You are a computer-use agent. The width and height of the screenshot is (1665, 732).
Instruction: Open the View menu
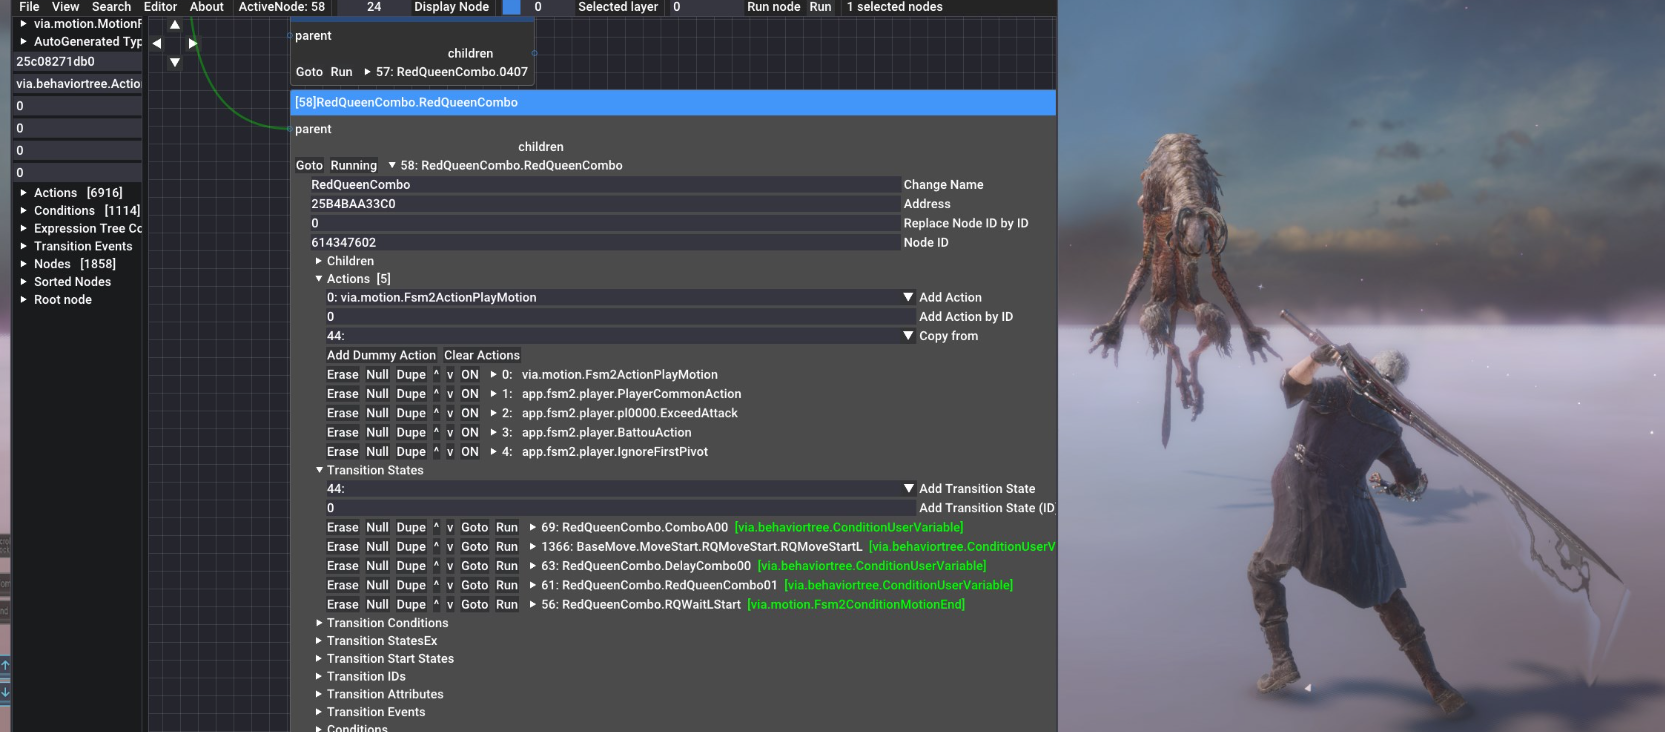pos(65,7)
